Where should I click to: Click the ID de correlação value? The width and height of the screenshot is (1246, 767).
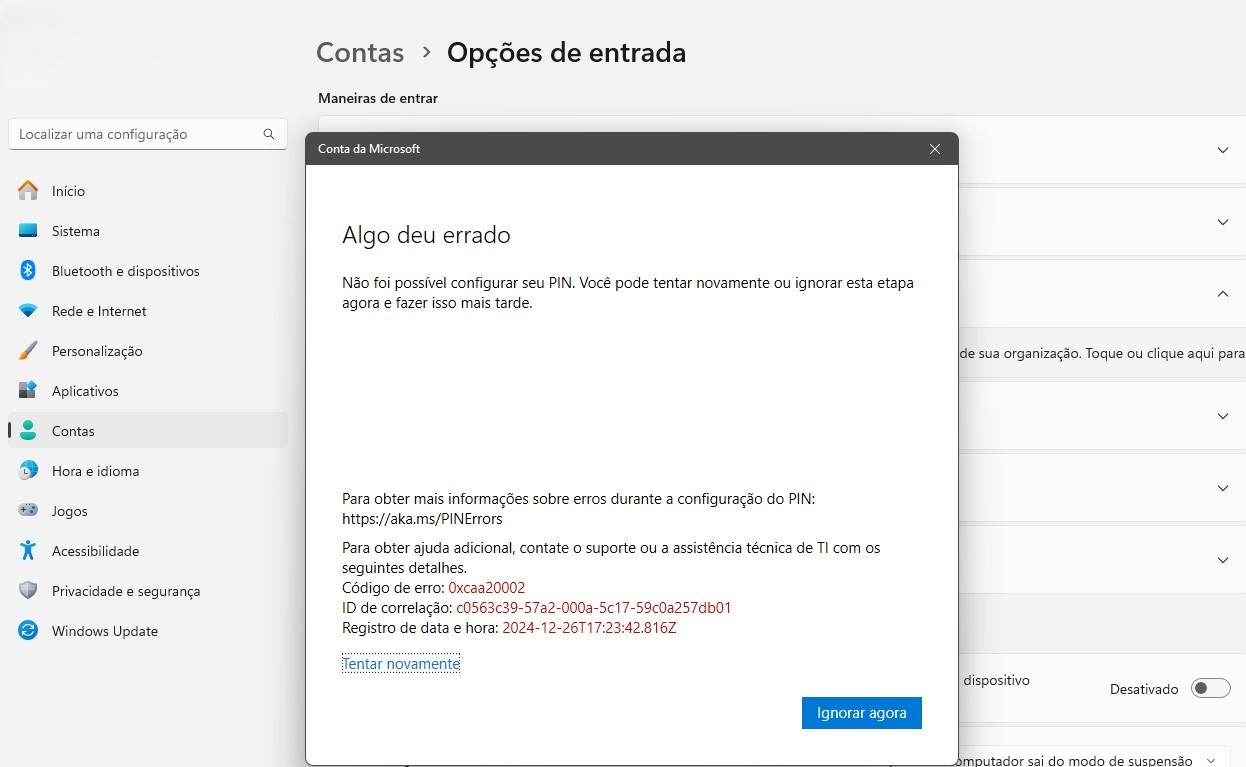pyautogui.click(x=594, y=608)
